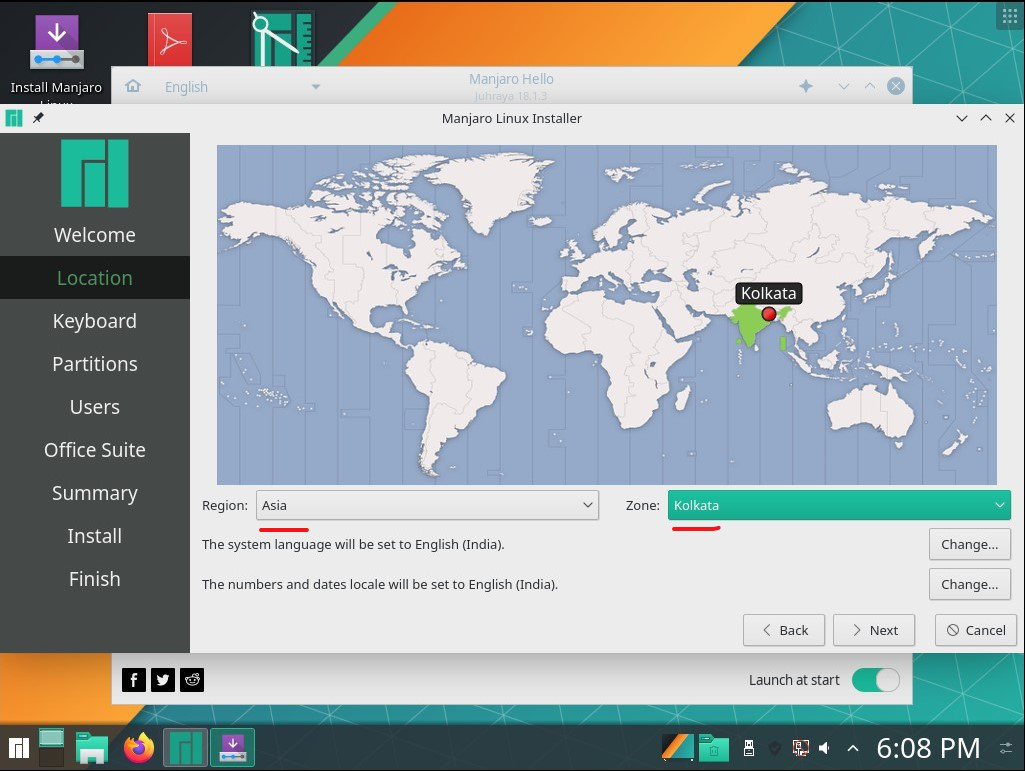Select Install step in sidebar
This screenshot has width=1025, height=771.
pyautogui.click(x=95, y=536)
